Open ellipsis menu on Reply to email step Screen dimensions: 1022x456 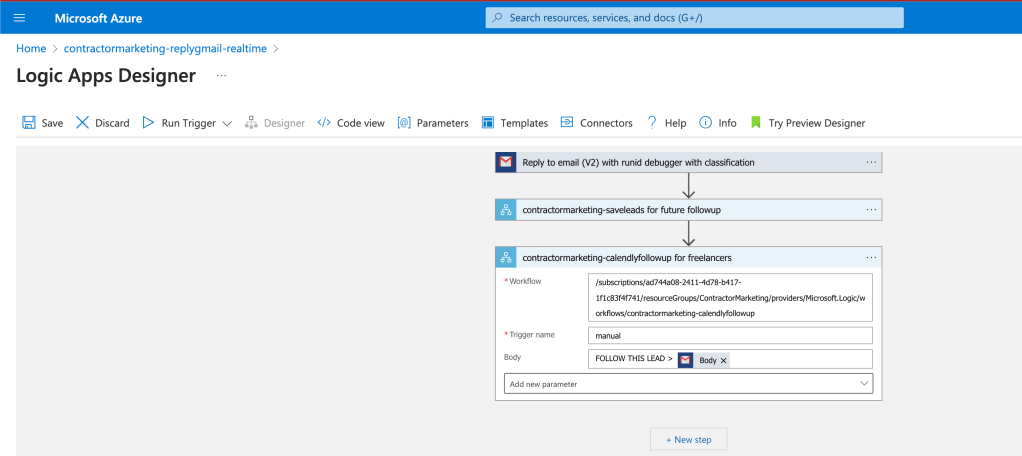point(871,162)
